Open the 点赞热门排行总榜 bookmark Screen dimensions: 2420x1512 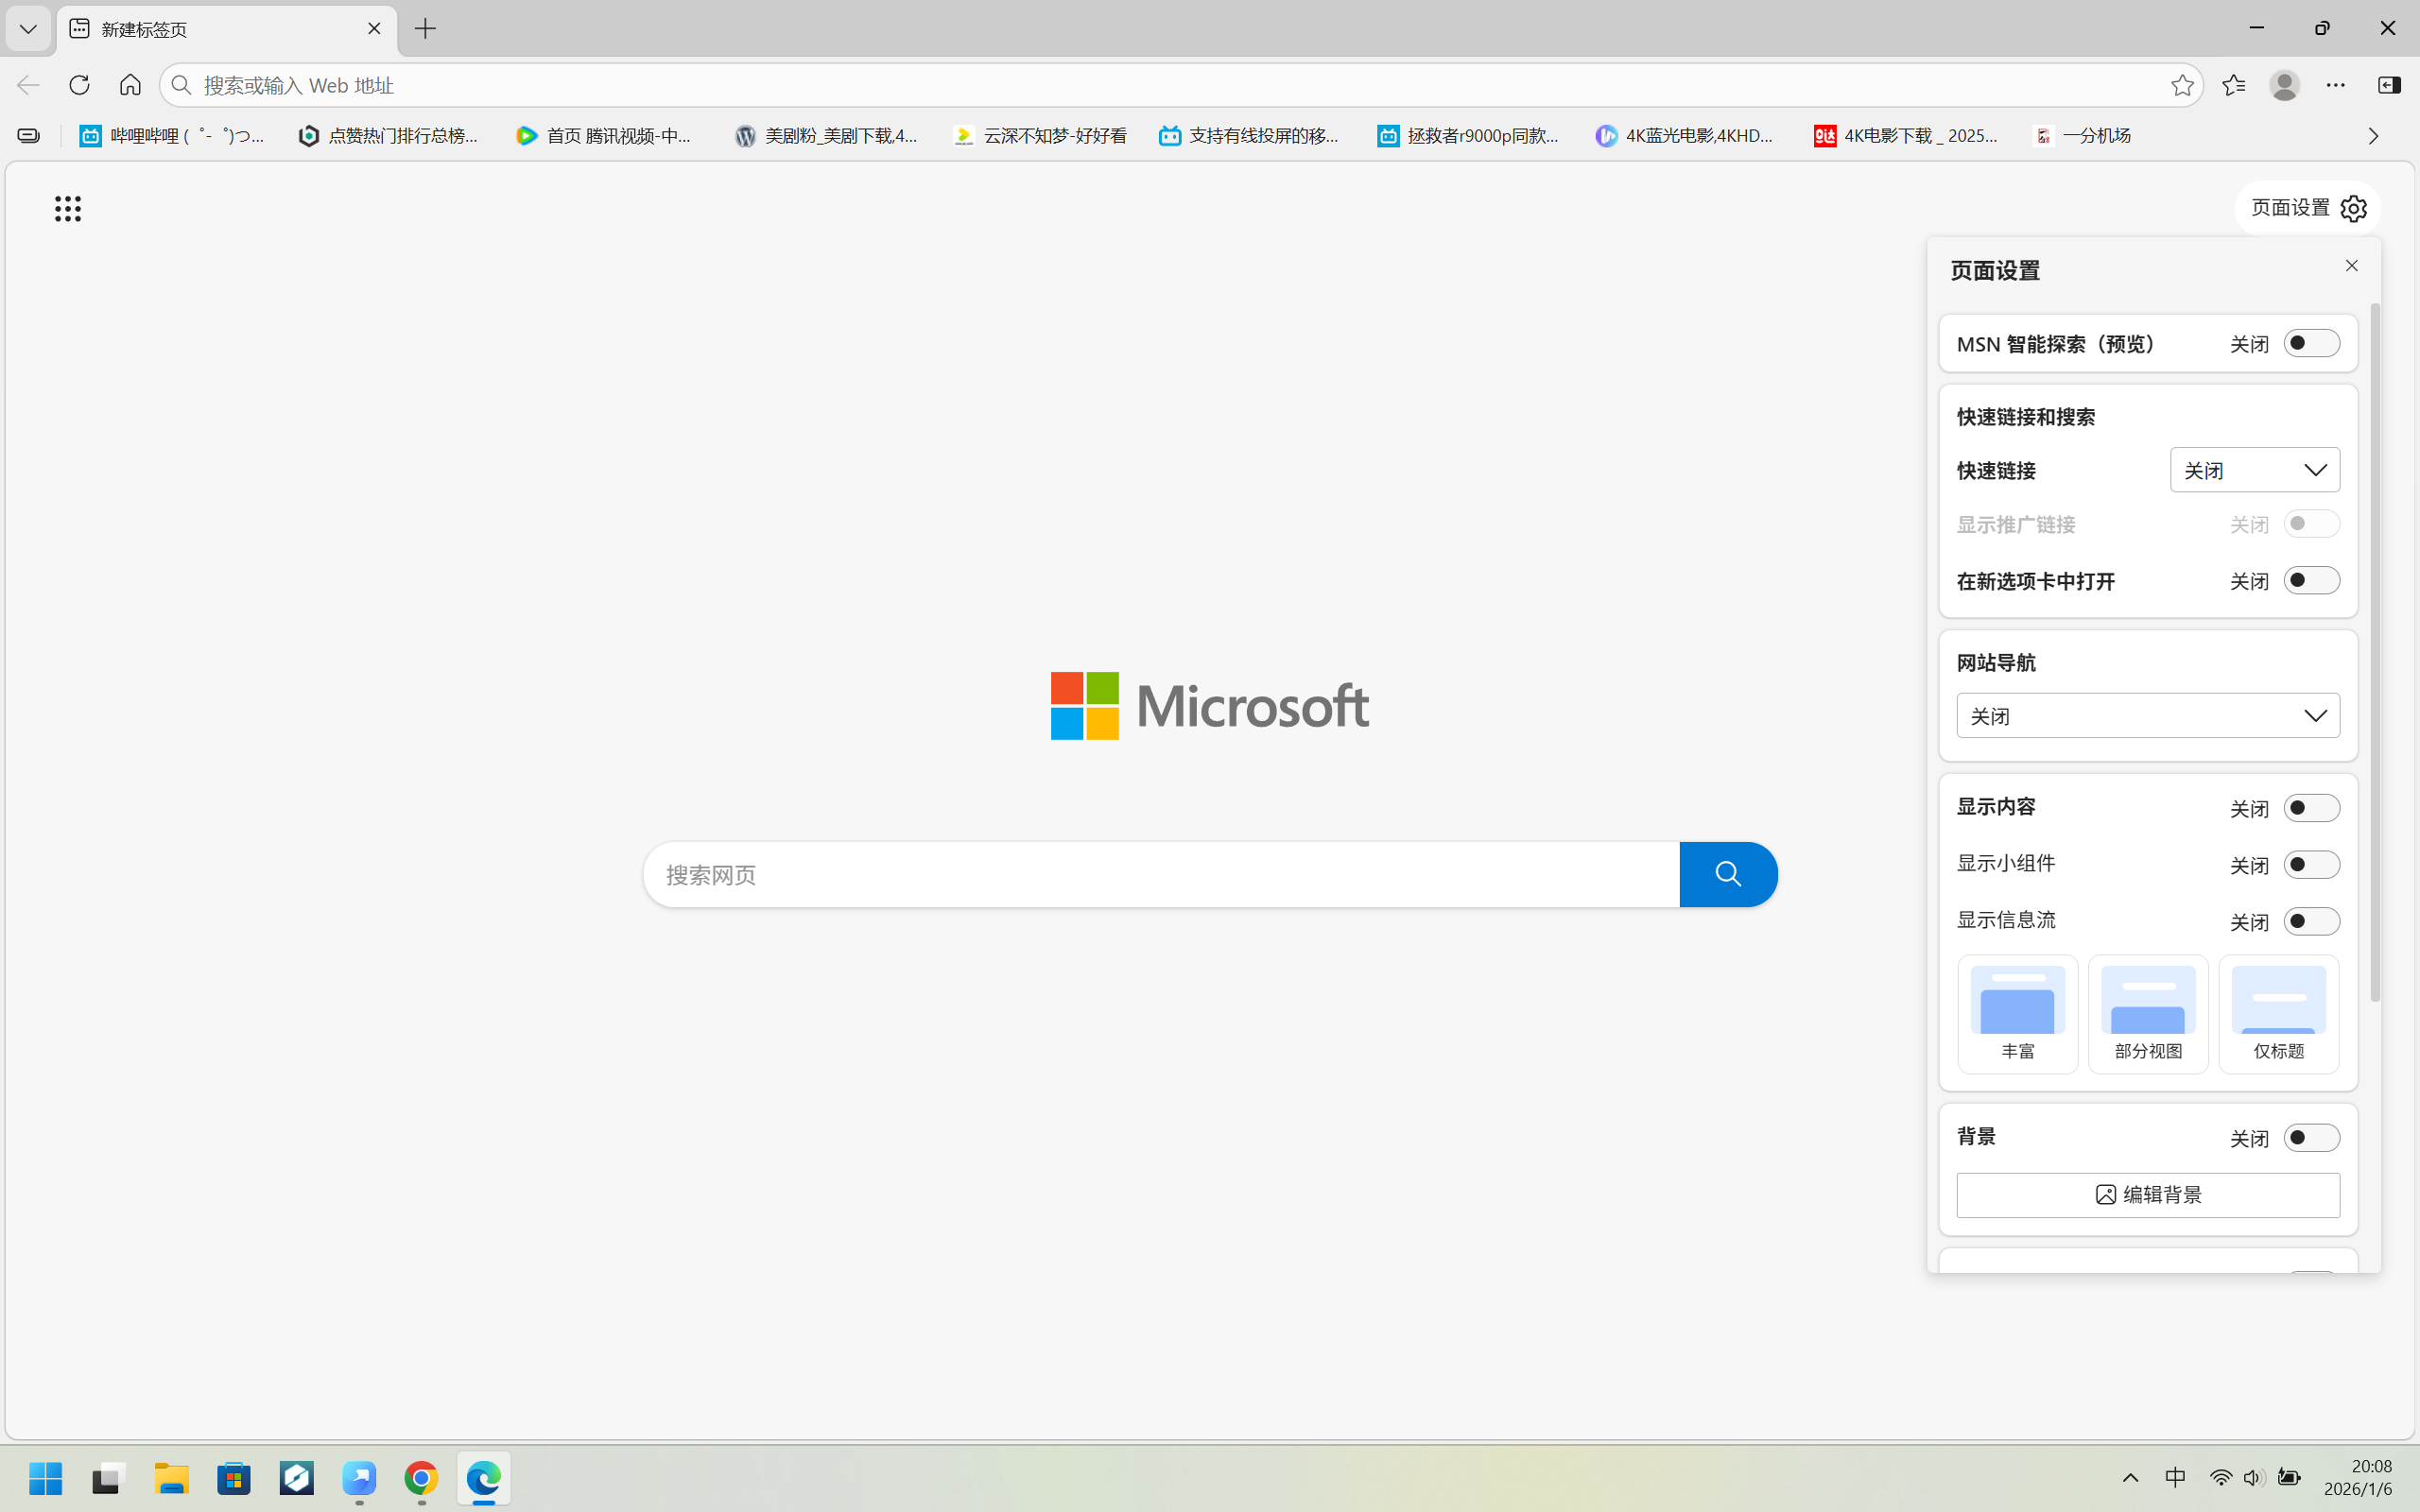coord(390,136)
